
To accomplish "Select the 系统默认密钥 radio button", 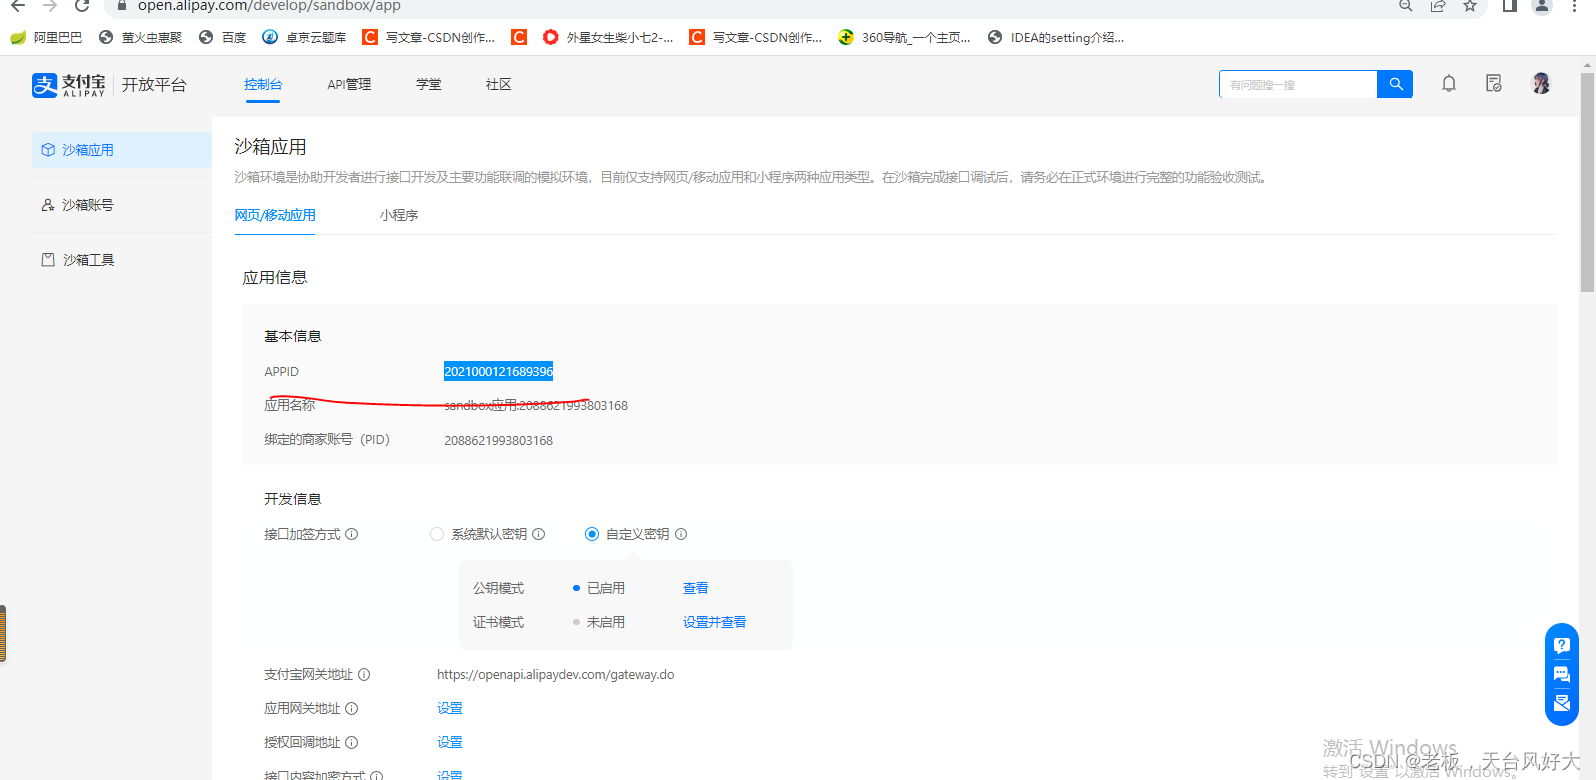I will tap(437, 534).
